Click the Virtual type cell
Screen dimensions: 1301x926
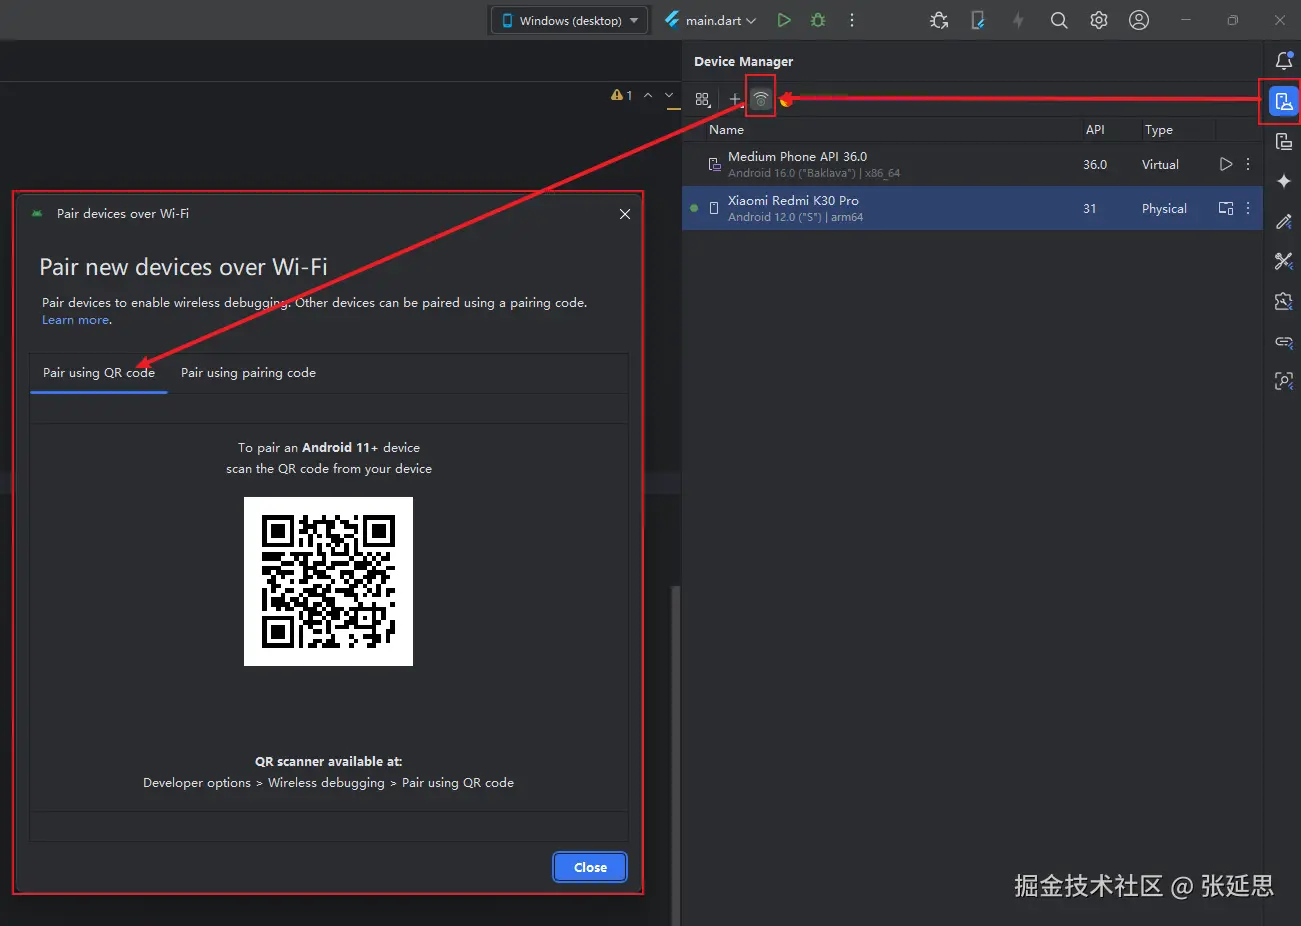click(1160, 164)
